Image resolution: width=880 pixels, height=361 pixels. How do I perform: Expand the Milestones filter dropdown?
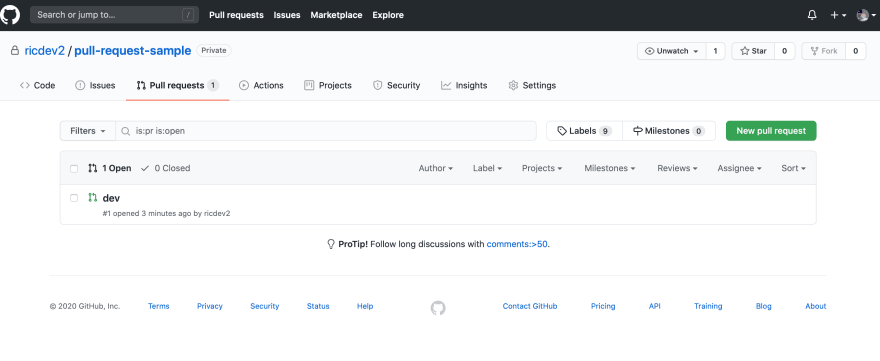click(x=610, y=168)
